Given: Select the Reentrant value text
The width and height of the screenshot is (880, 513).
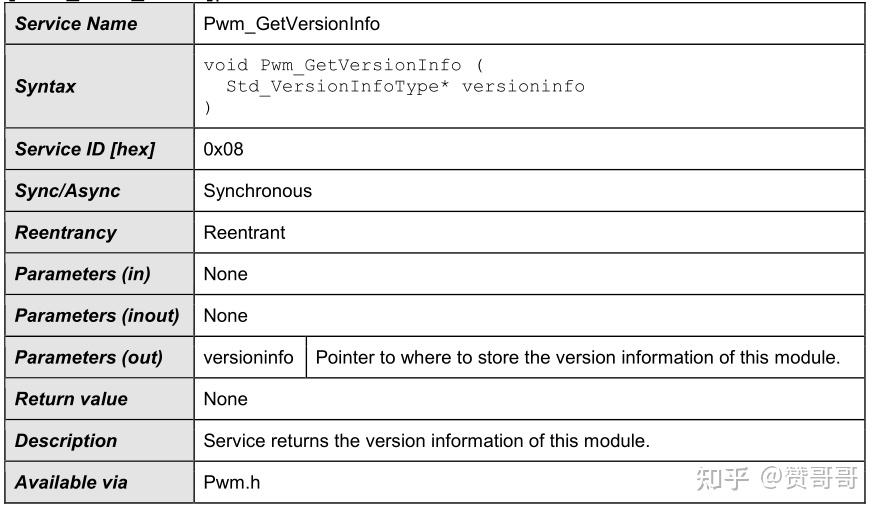Looking at the screenshot, I should (x=244, y=232).
